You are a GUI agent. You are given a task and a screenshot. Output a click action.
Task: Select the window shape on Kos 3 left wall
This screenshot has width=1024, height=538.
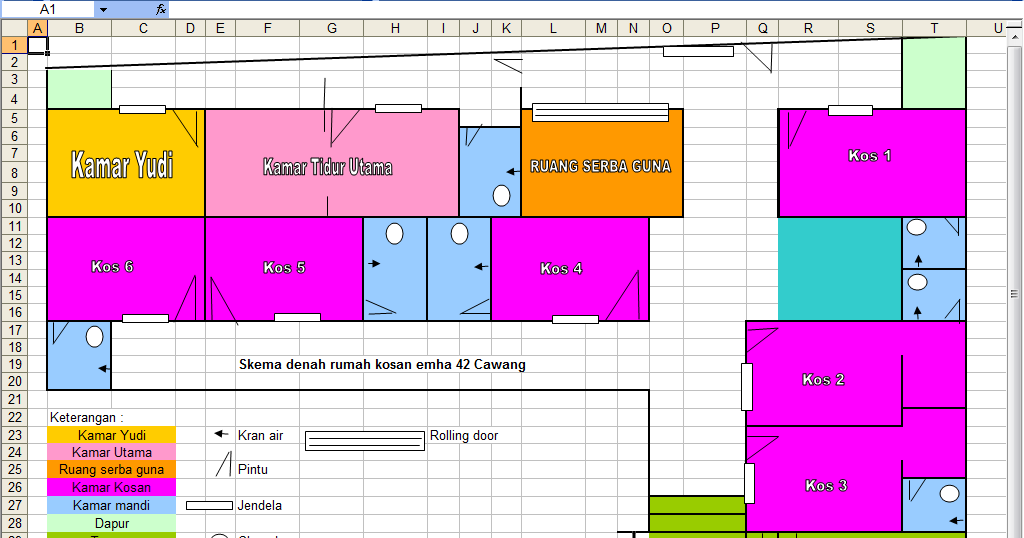click(749, 483)
